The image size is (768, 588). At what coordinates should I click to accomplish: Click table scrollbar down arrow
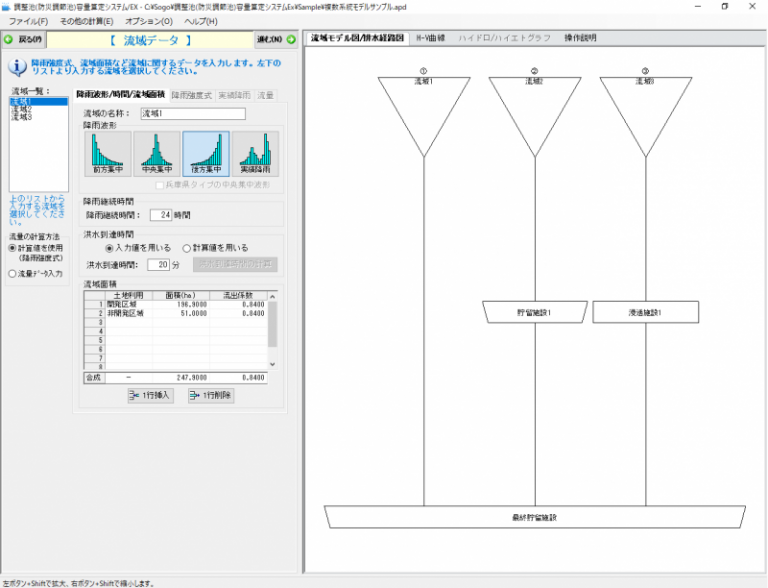click(x=273, y=364)
